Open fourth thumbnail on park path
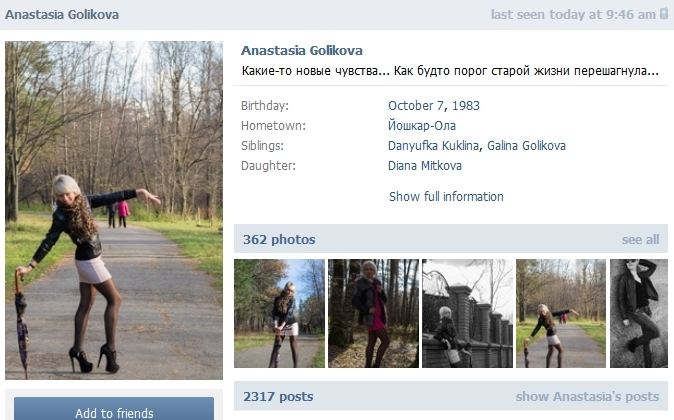The width and height of the screenshot is (674, 420). pos(561,313)
